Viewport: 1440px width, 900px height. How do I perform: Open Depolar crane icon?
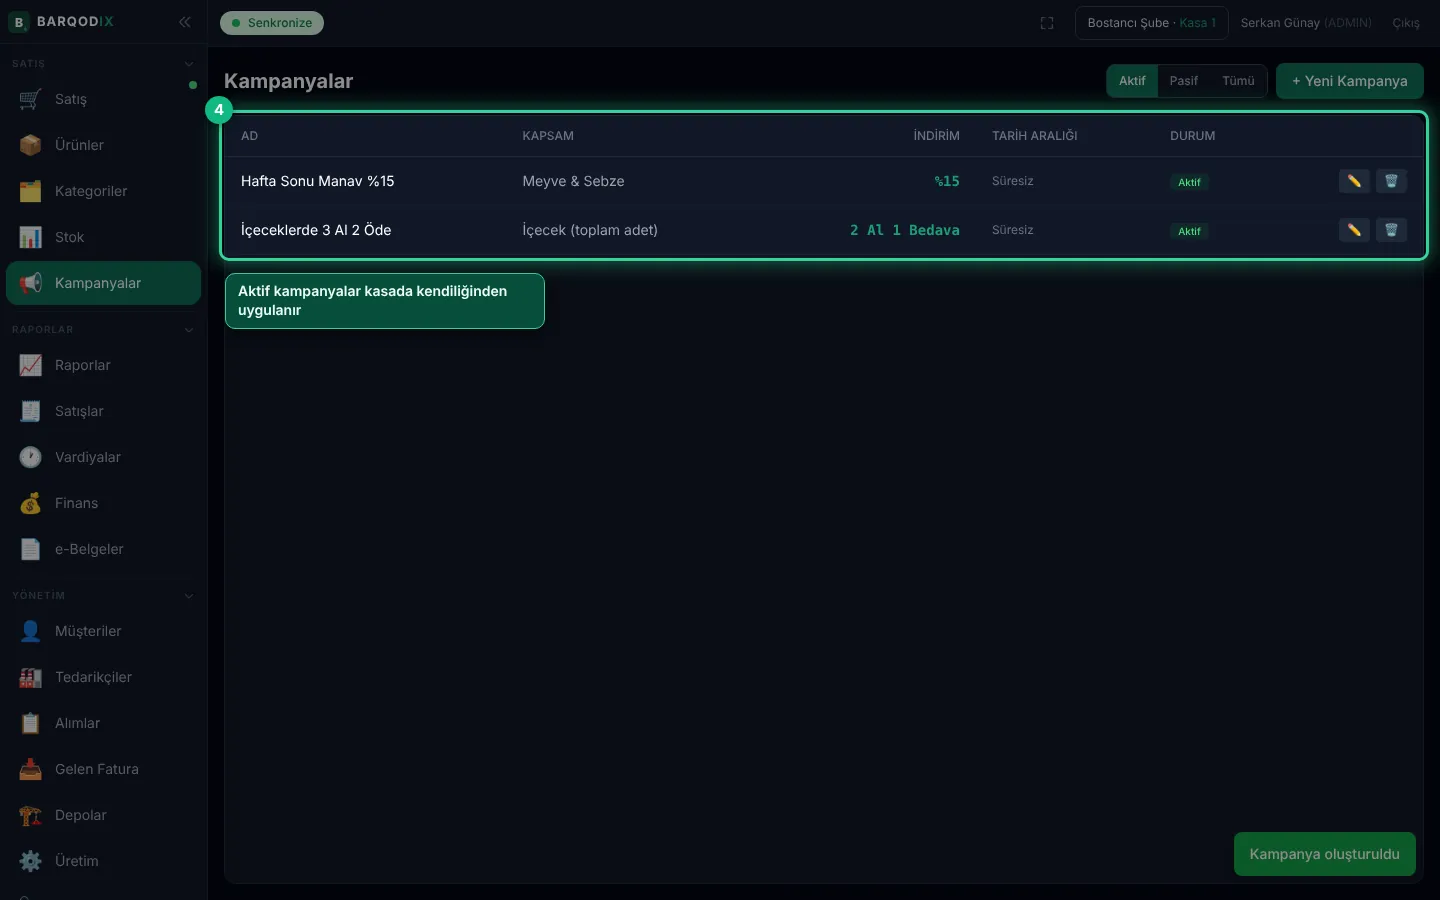(x=31, y=815)
